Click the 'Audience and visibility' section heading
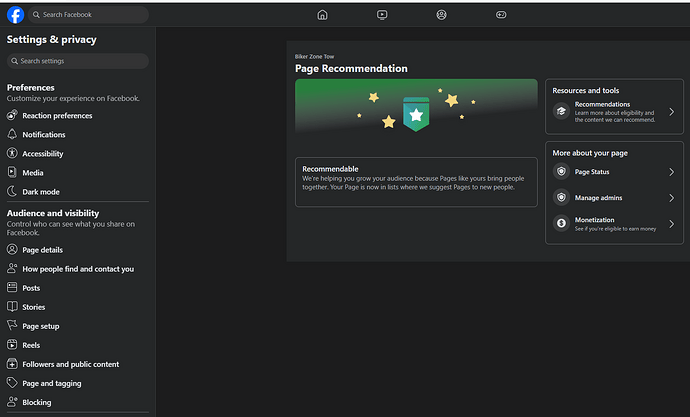 (53, 213)
